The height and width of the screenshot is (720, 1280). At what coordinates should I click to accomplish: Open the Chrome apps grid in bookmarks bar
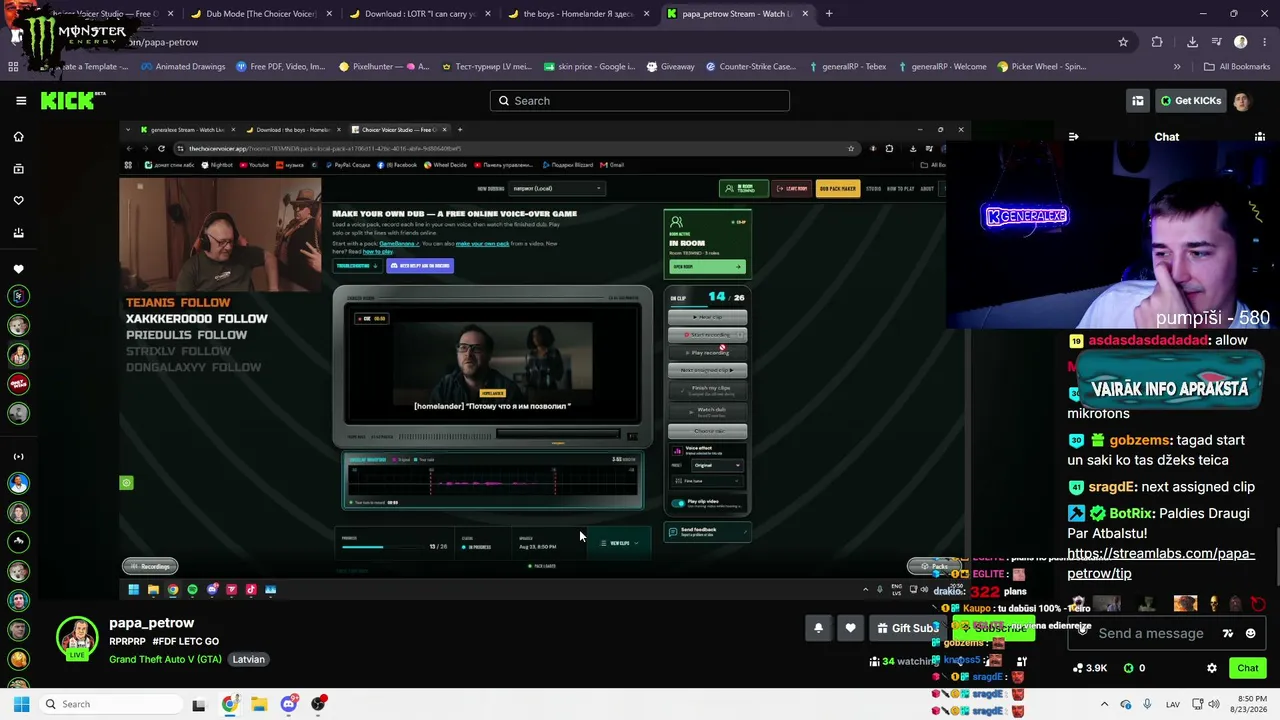[x=13, y=67]
